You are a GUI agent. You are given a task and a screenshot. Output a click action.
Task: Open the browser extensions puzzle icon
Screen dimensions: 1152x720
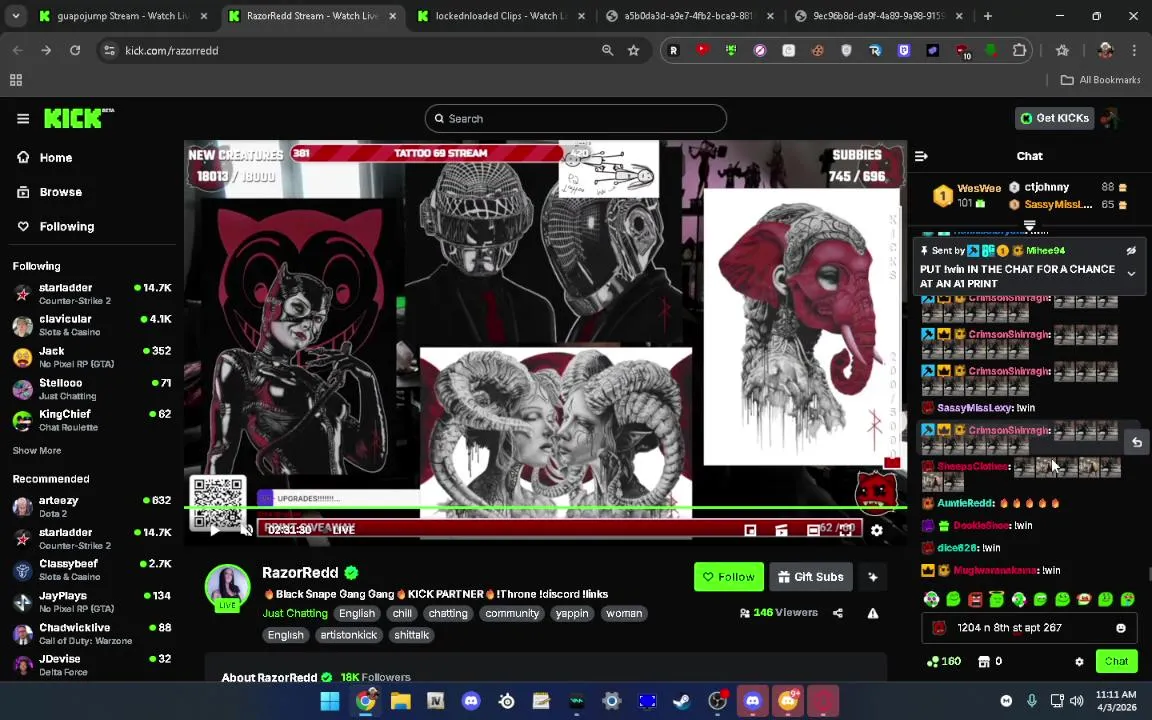(x=1019, y=50)
